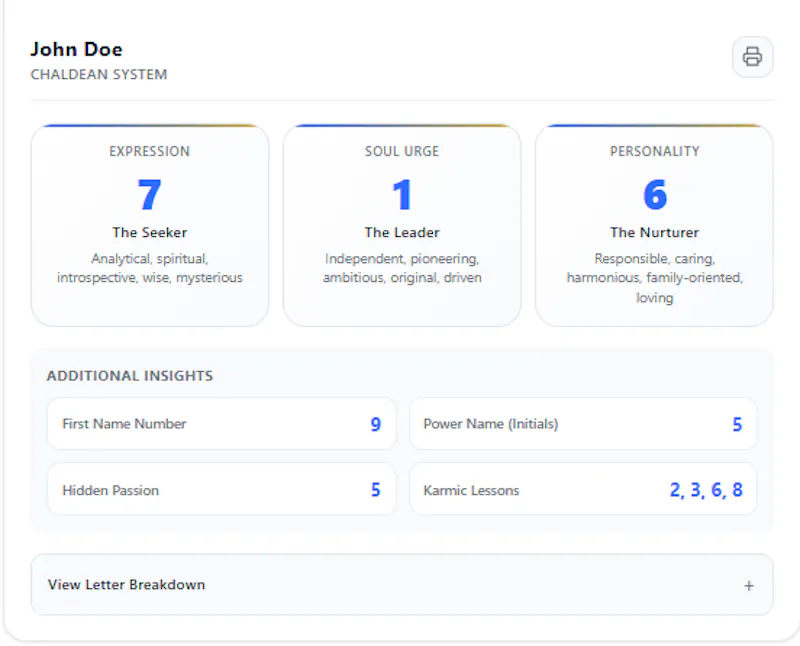Click The Nurturer title text

655,233
